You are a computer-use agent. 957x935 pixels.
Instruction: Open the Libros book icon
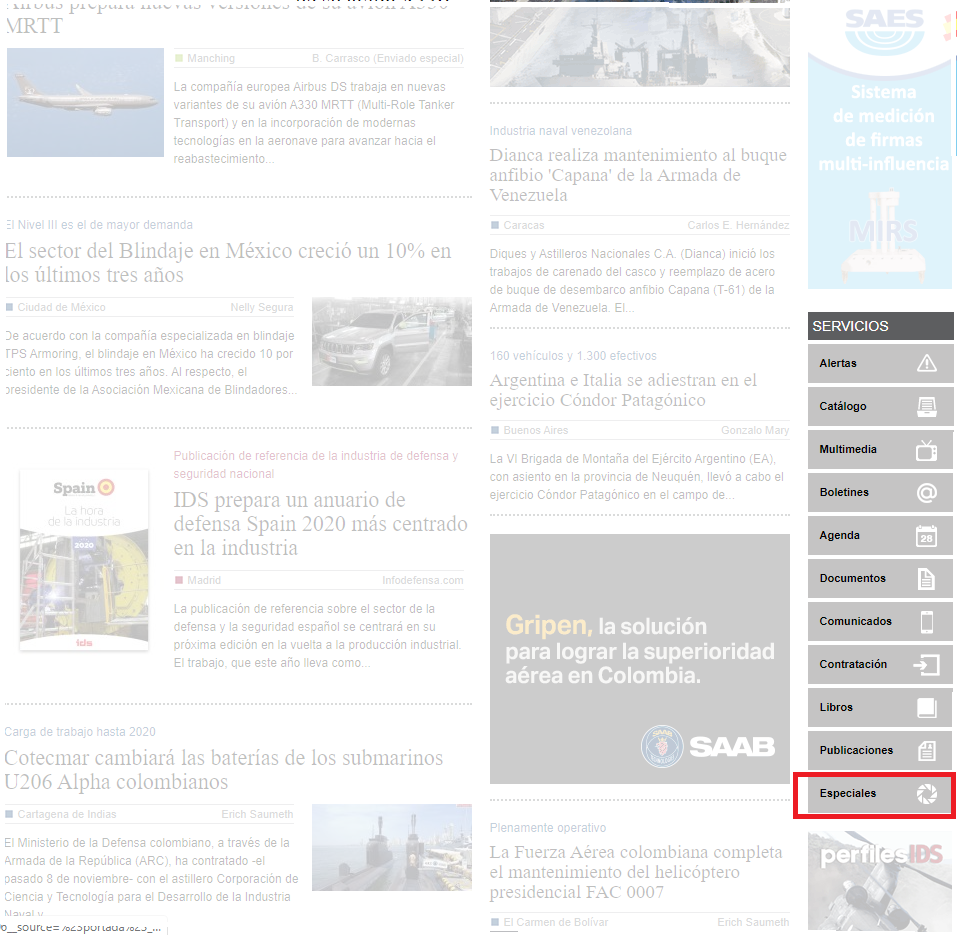click(x=926, y=707)
